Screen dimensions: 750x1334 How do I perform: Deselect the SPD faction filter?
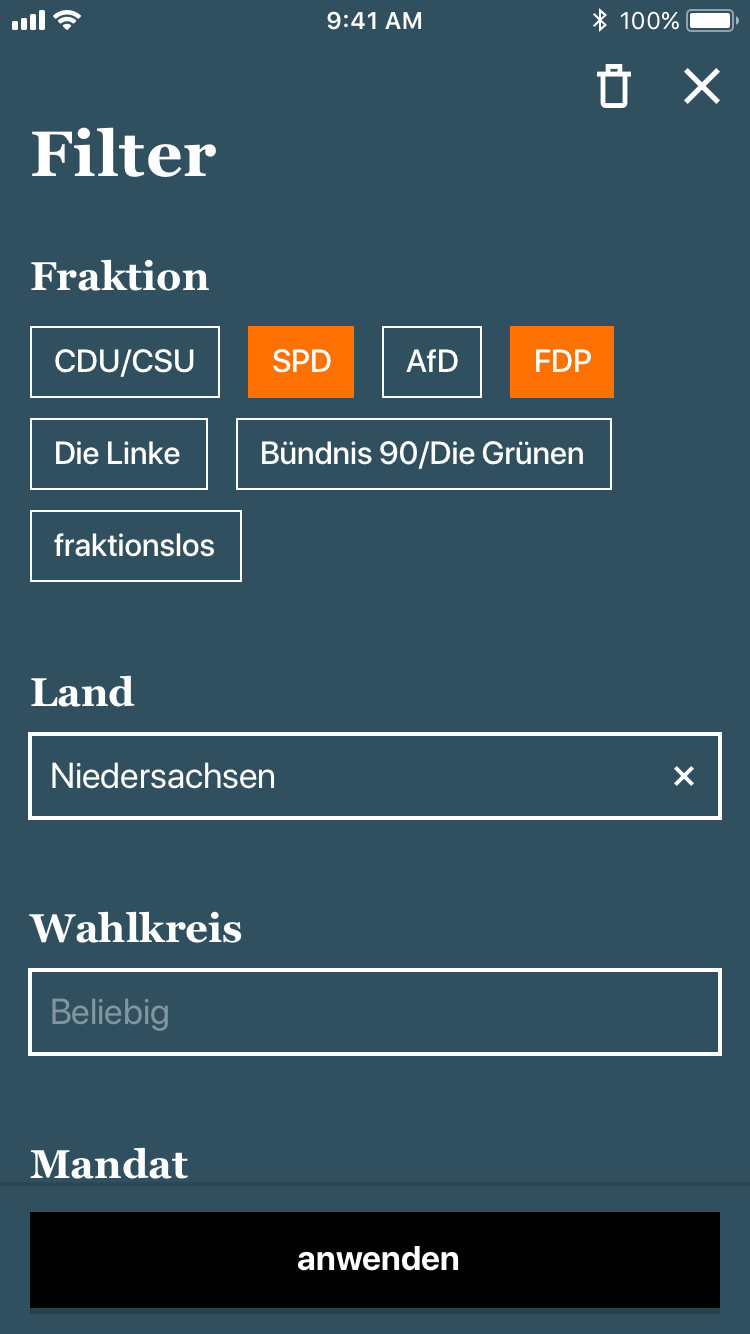pos(301,362)
